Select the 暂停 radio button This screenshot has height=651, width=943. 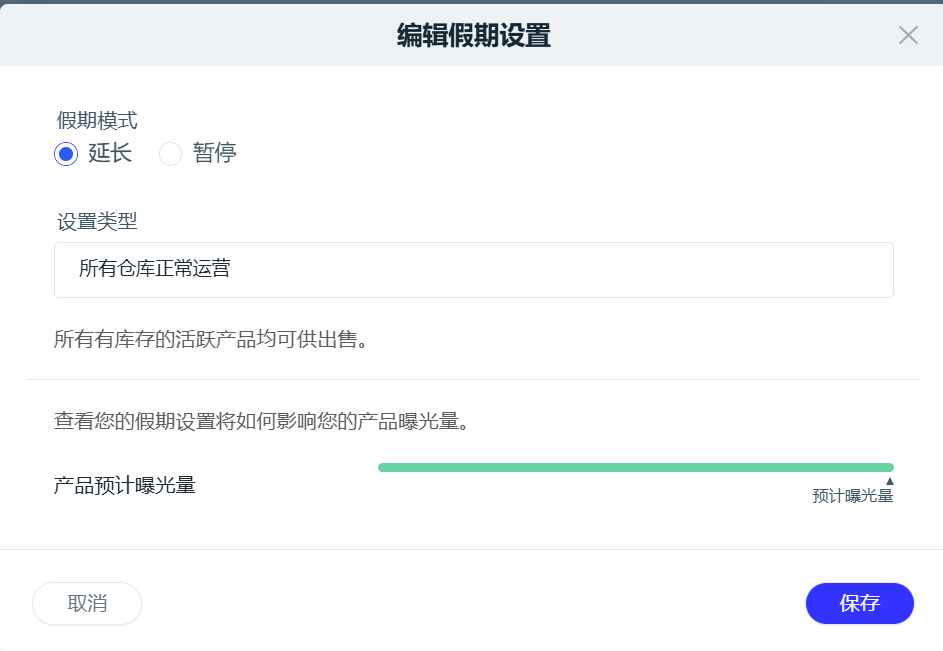(x=171, y=154)
